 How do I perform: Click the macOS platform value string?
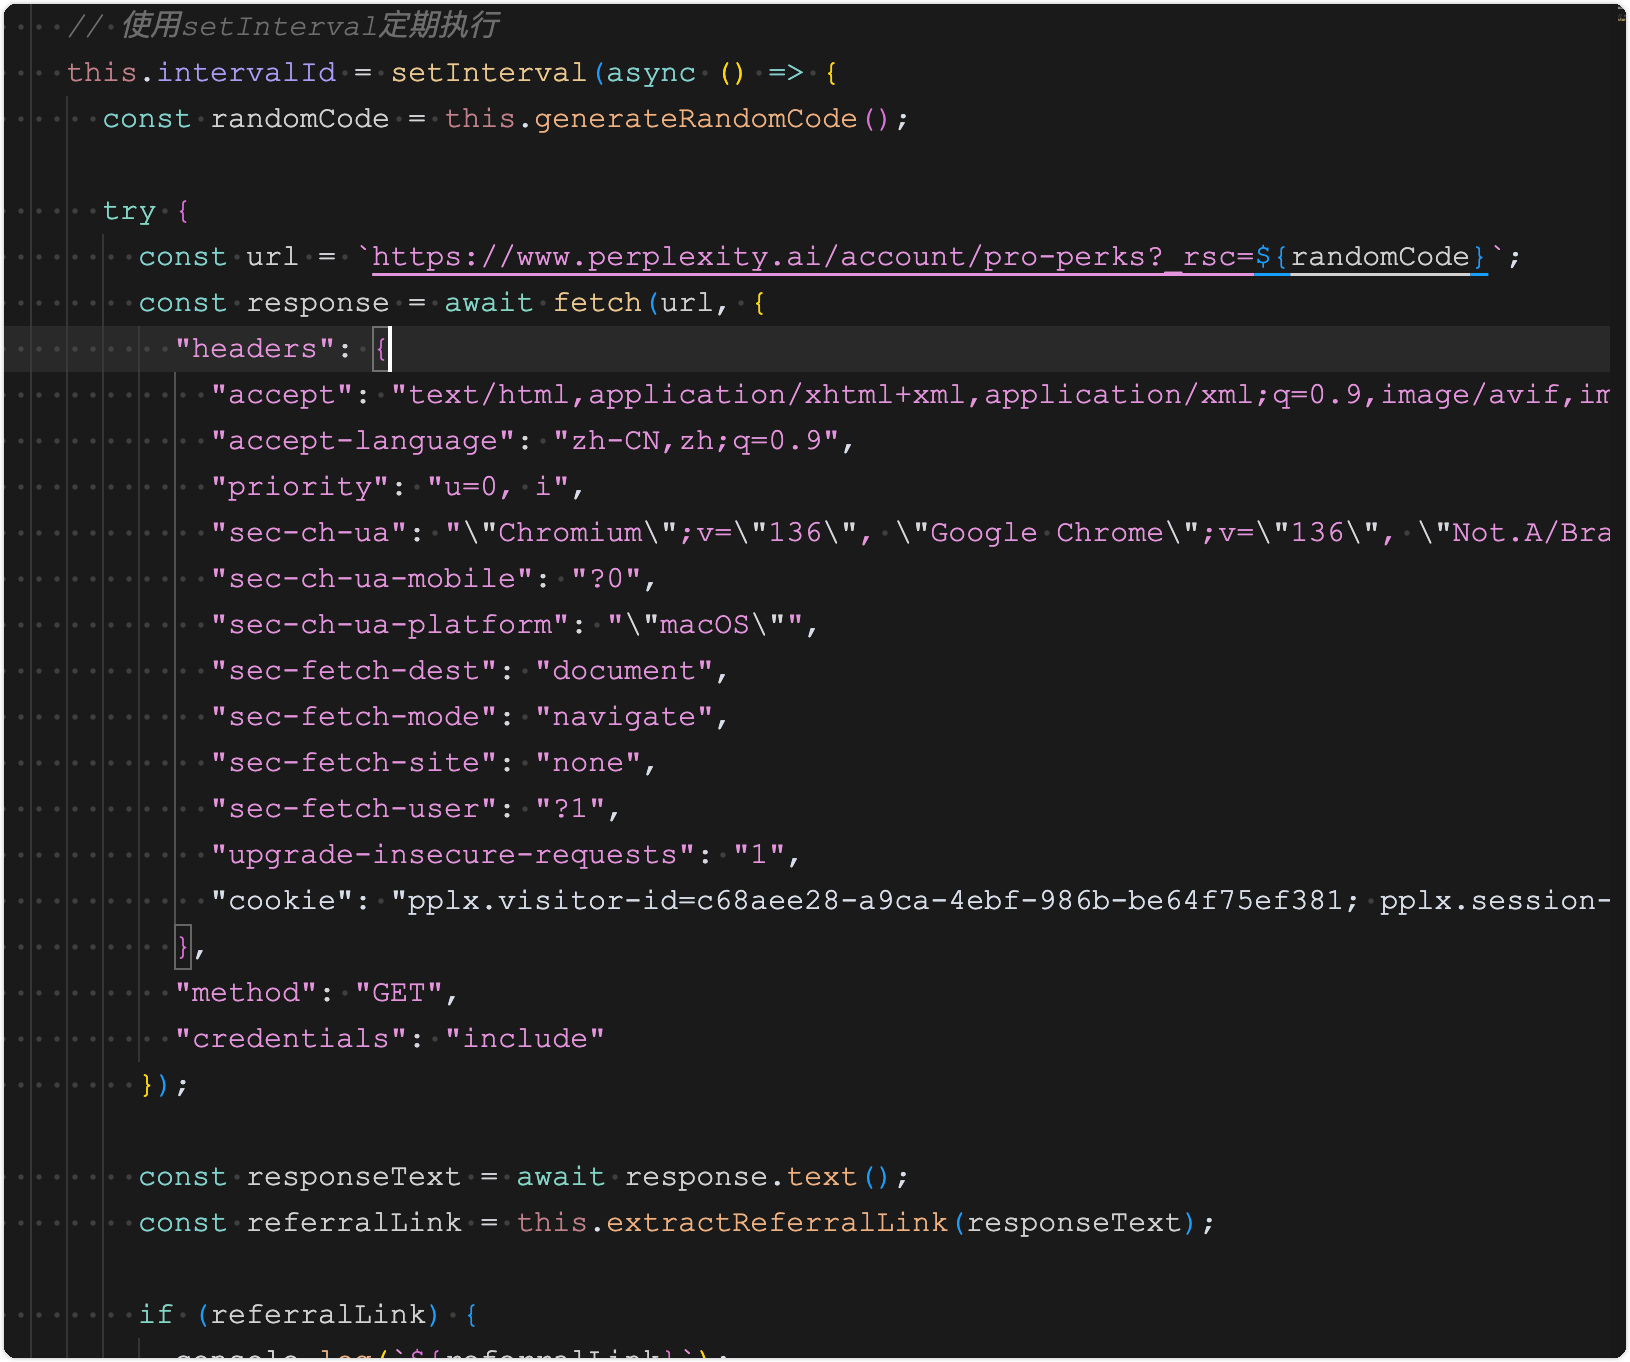[705, 625]
